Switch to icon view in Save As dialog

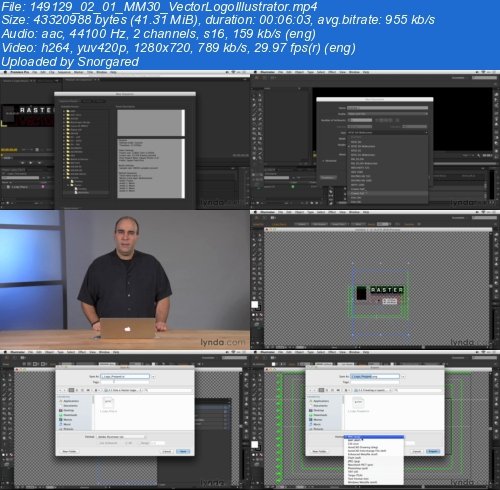(x=71, y=390)
